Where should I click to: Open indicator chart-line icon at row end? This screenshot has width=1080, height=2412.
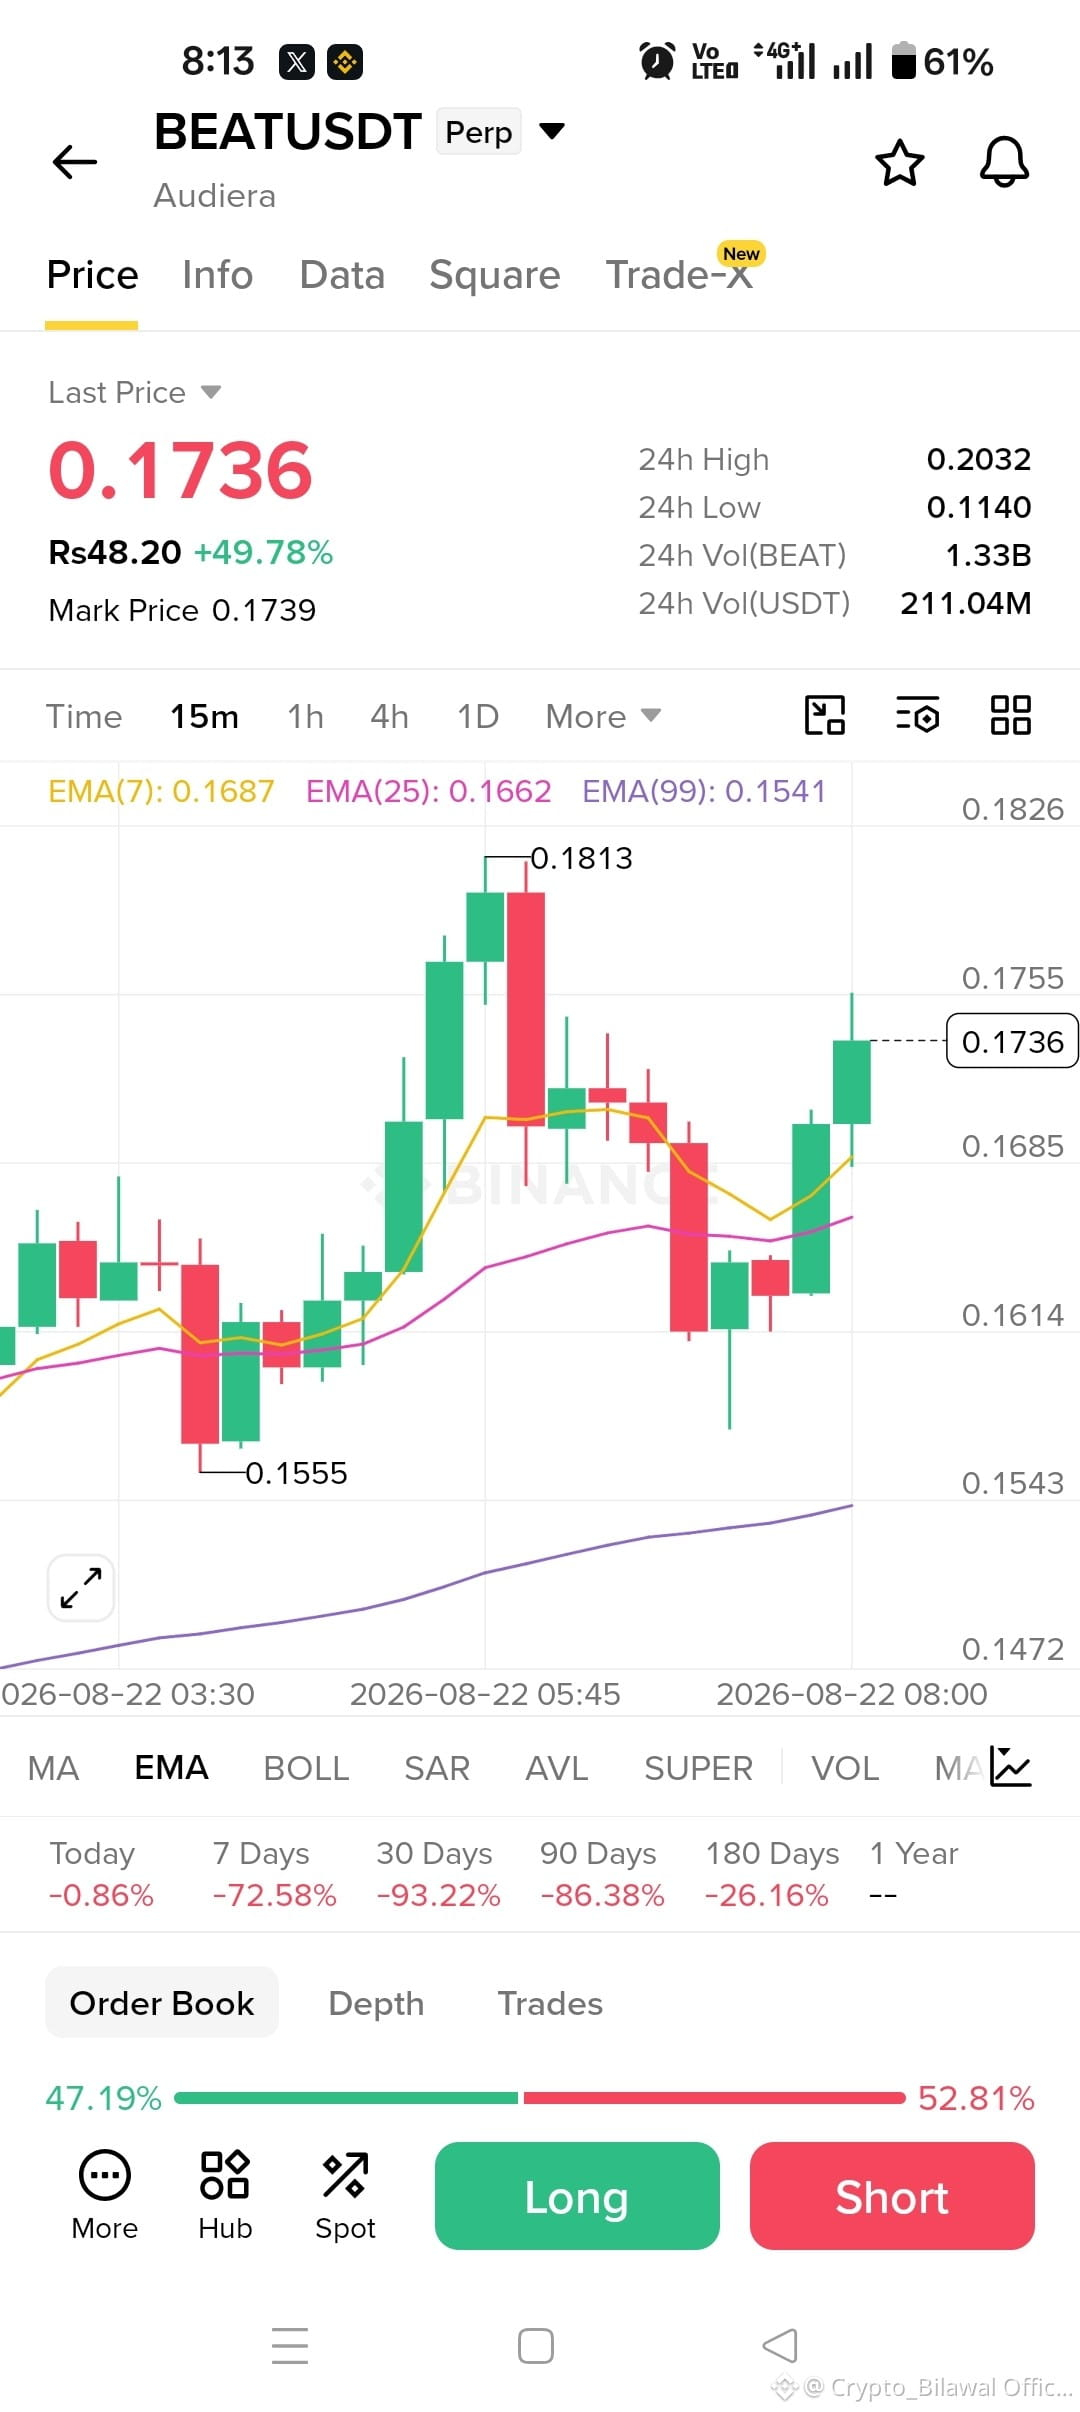pyautogui.click(x=1010, y=1767)
